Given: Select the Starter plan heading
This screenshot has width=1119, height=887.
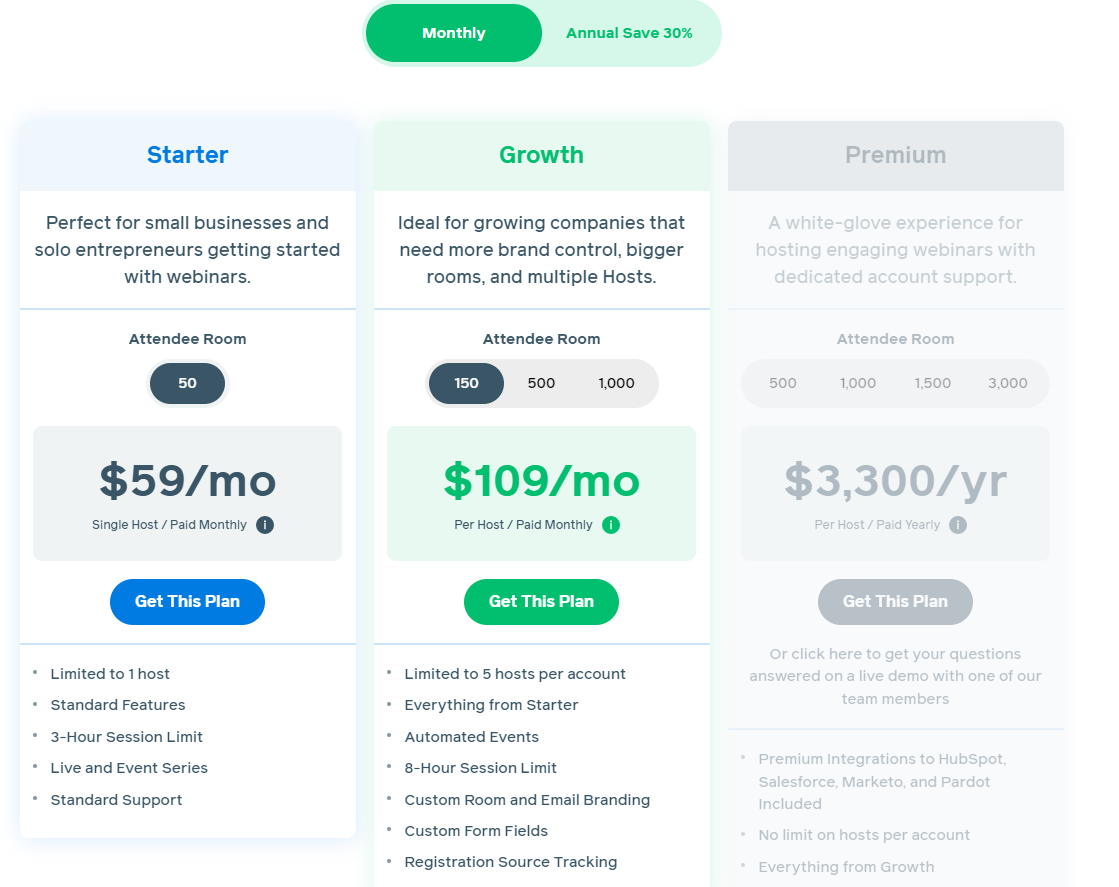Looking at the screenshot, I should (x=188, y=155).
